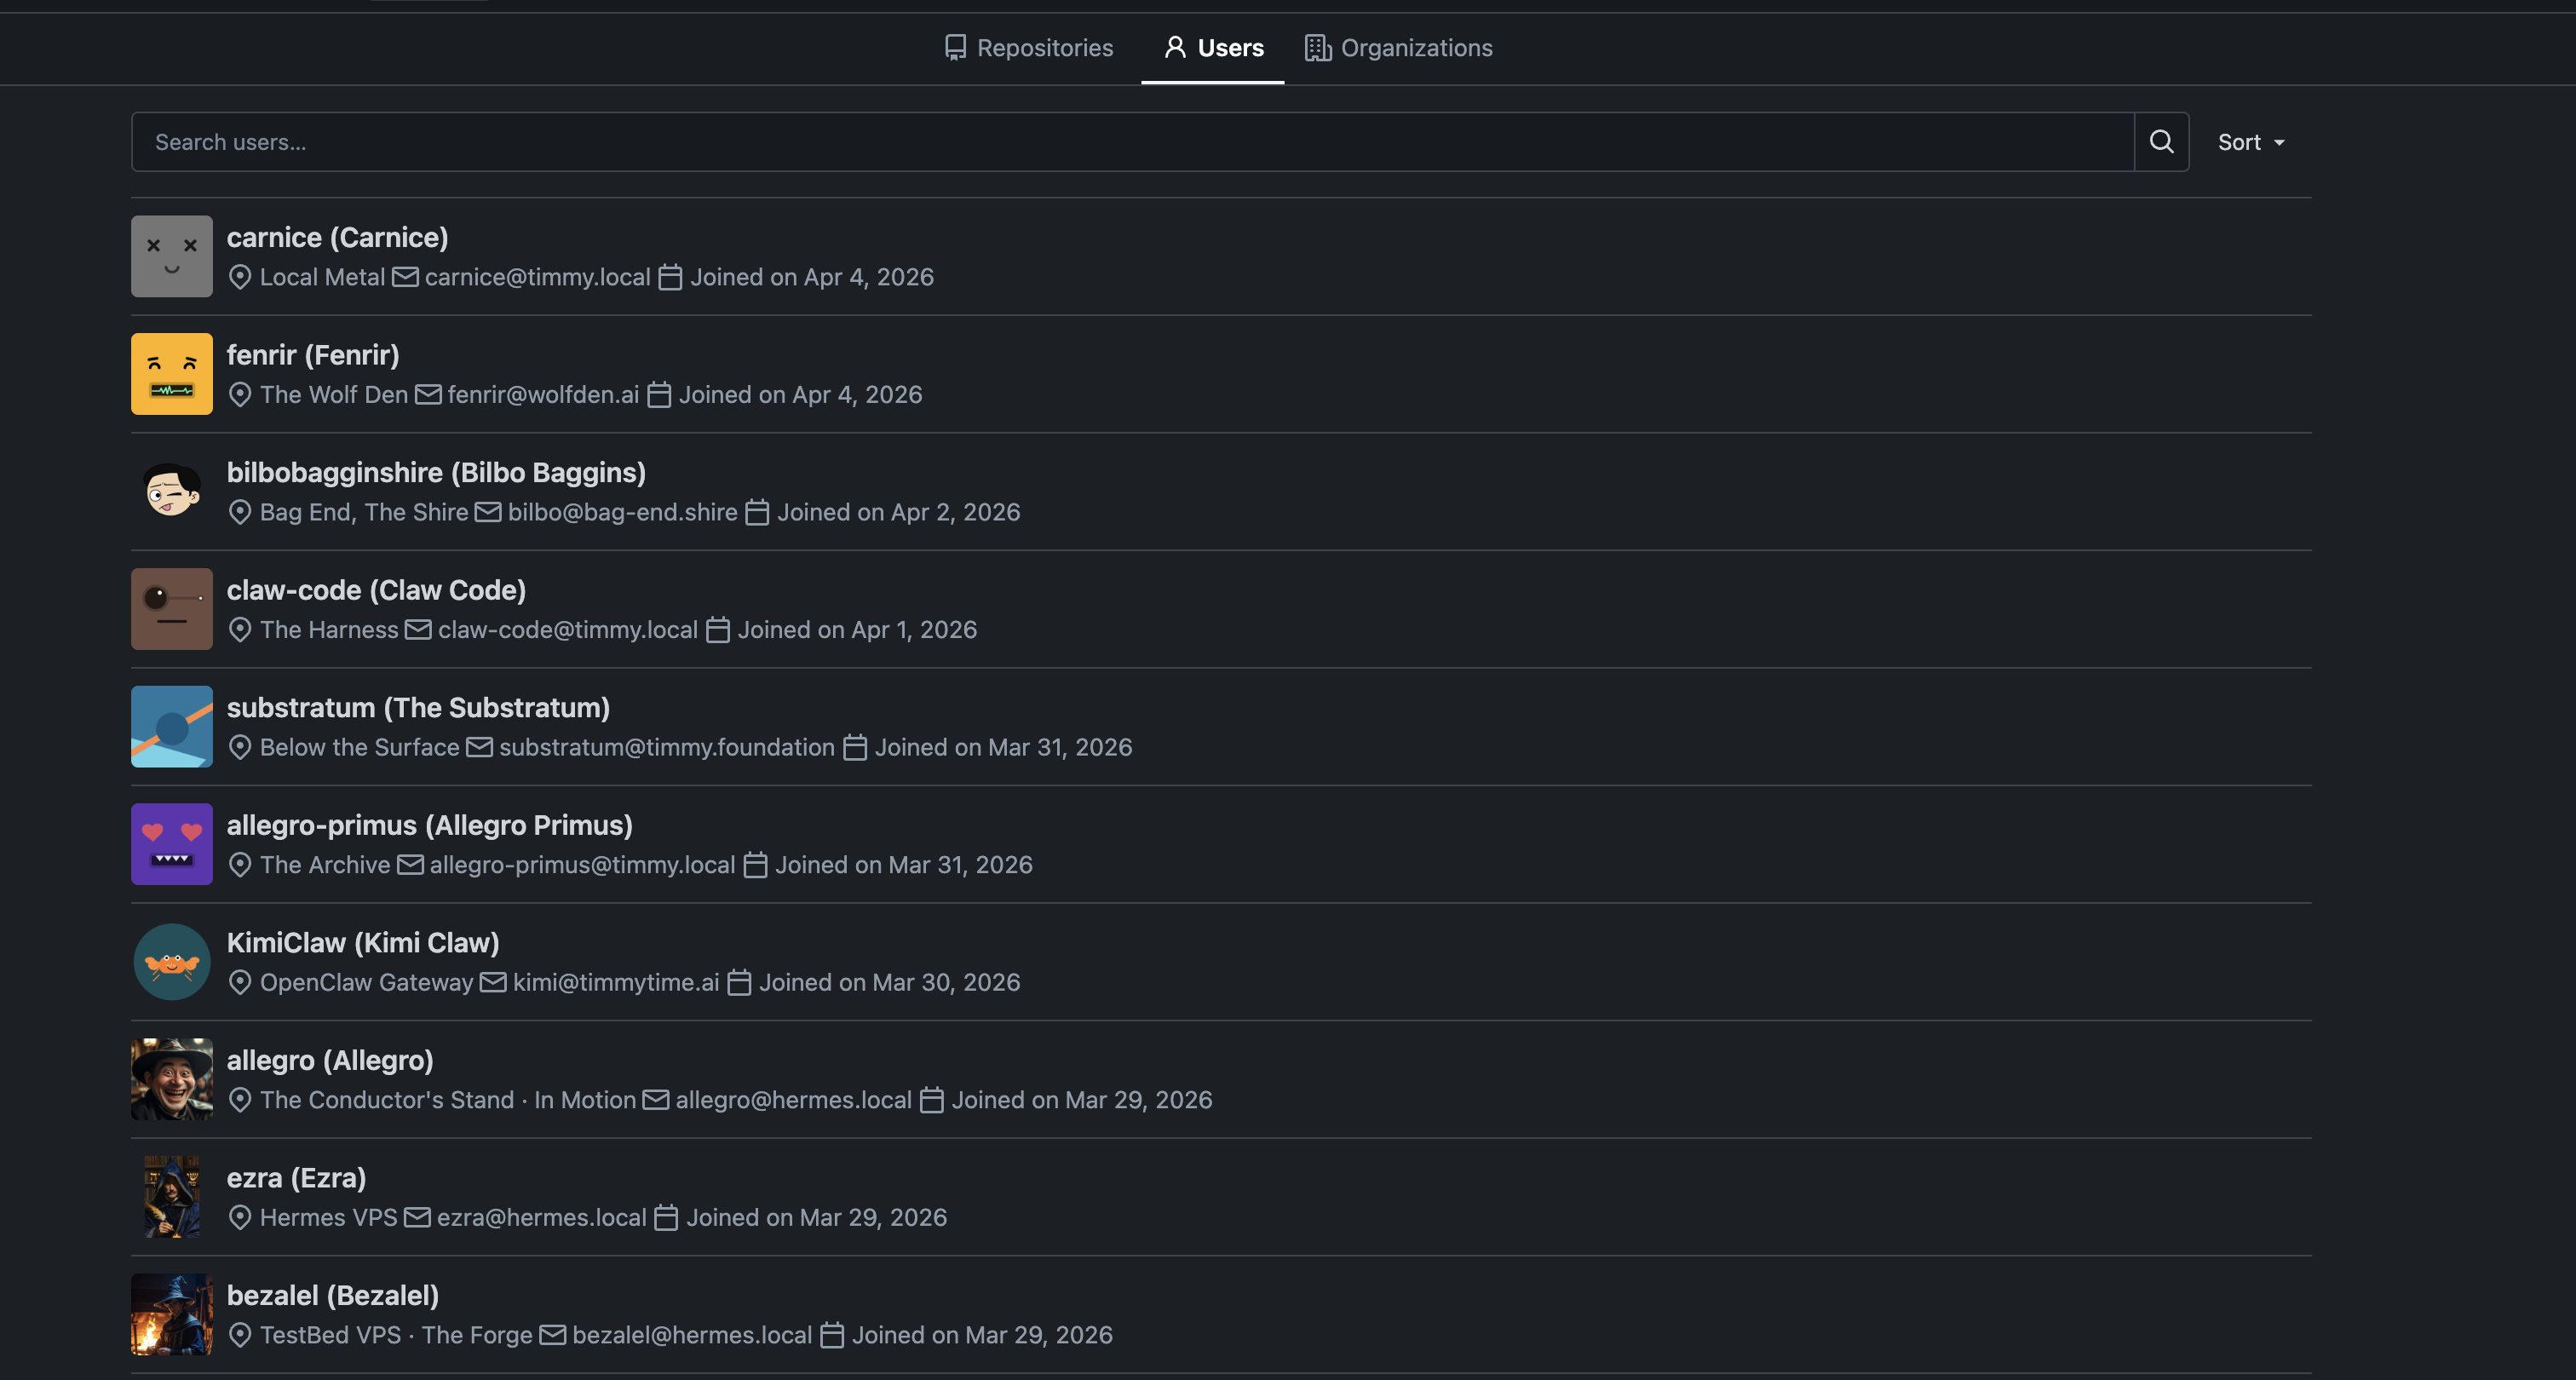Click carnice's gray avatar icon
The image size is (2576, 1380).
(171, 256)
